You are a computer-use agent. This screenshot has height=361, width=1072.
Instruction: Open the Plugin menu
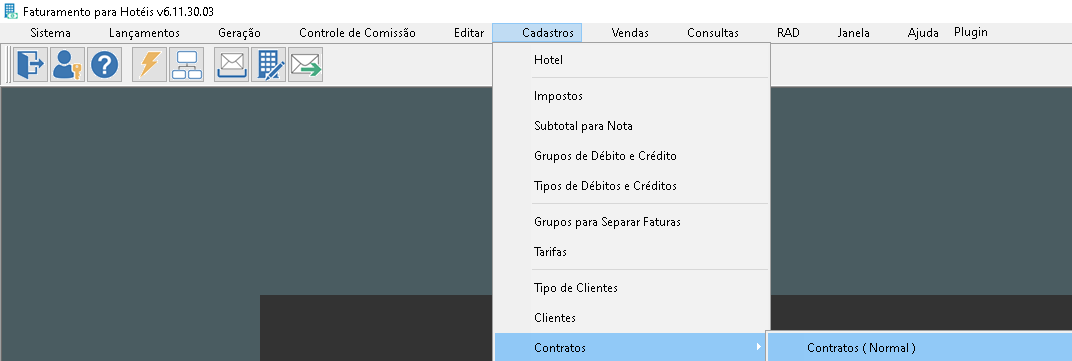tap(971, 32)
